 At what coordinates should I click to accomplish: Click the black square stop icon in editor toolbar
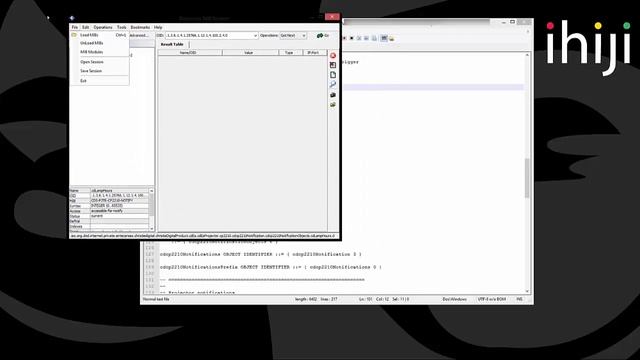point(351,38)
